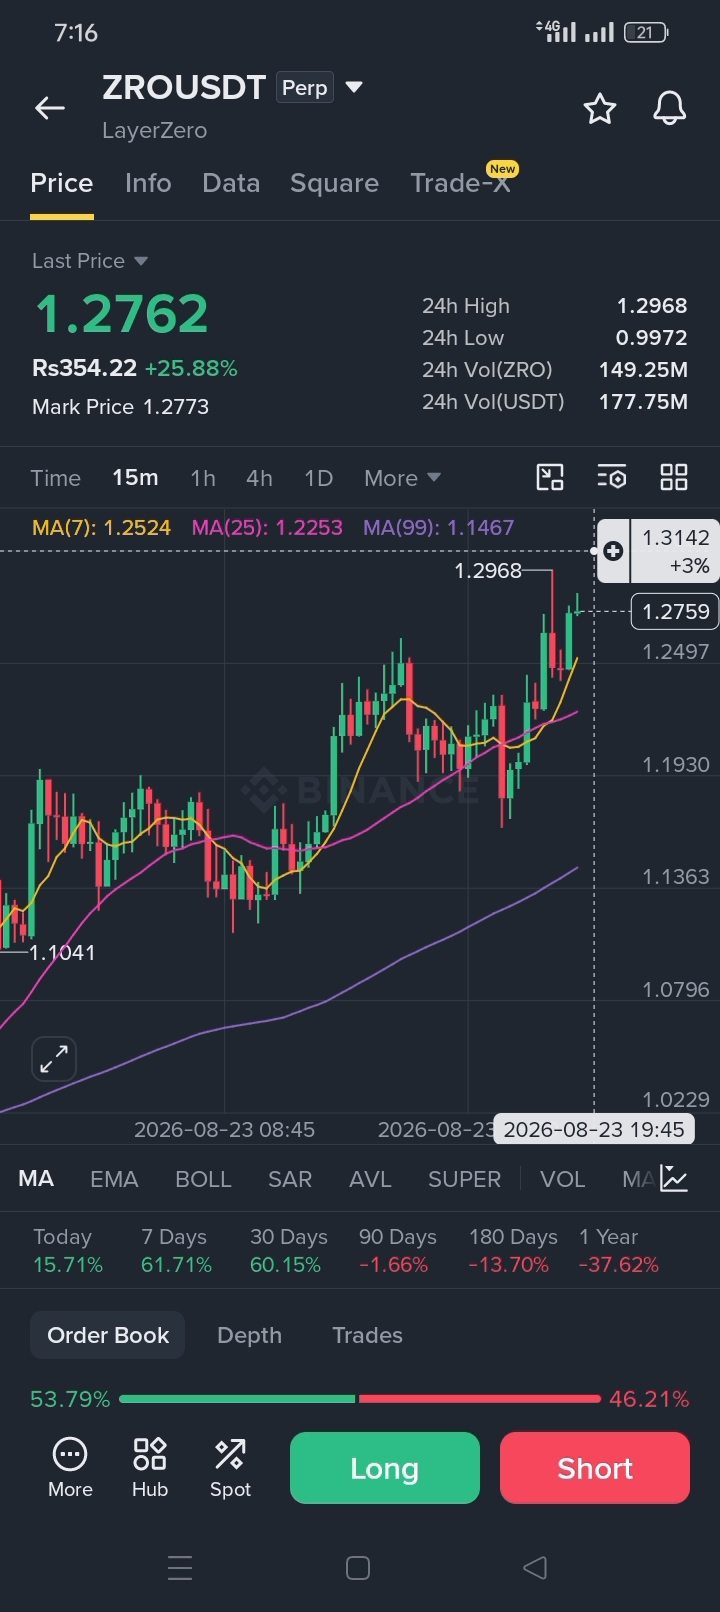This screenshot has height=1612, width=720.
Task: Tap Android recent apps menu button
Action: tap(180, 1567)
